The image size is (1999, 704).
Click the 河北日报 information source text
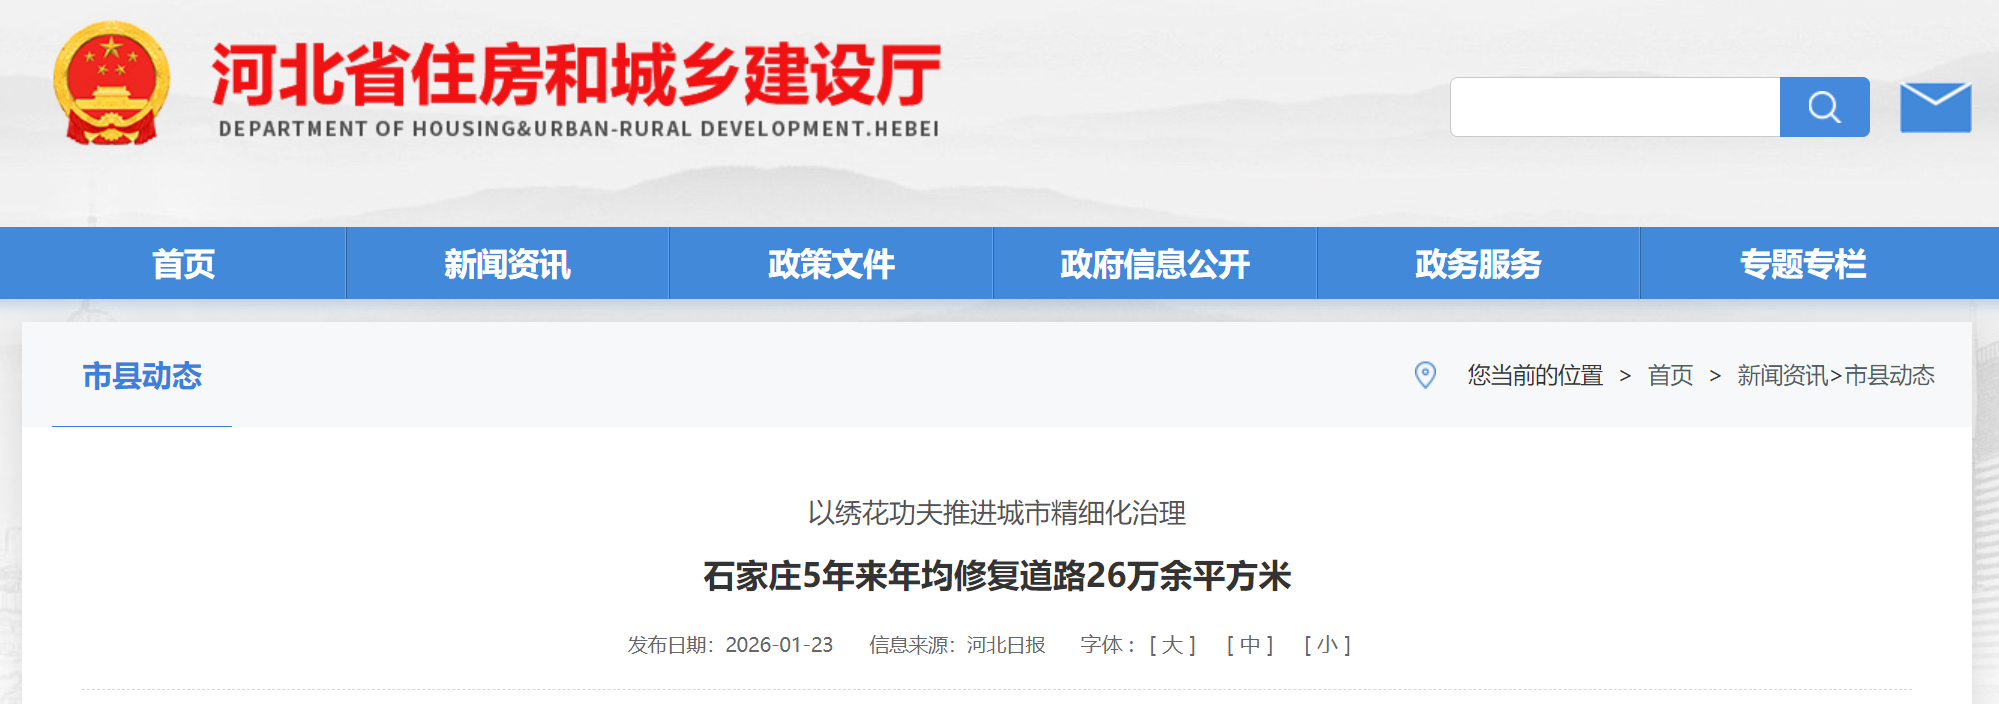[1005, 645]
